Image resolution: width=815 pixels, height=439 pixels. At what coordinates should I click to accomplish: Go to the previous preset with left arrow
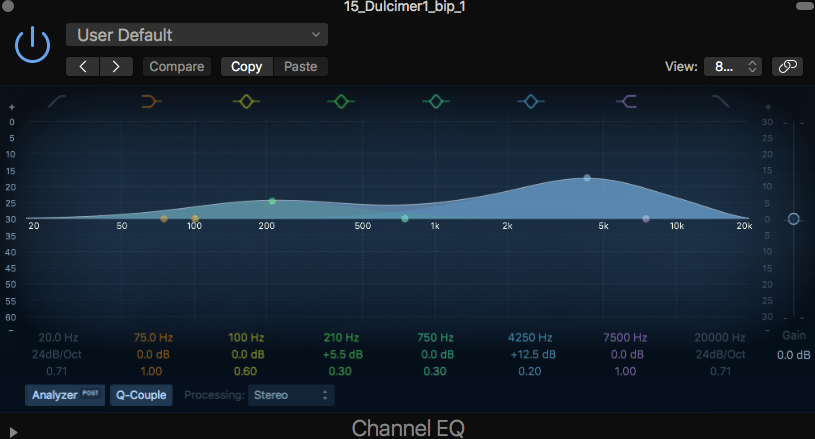[83, 67]
